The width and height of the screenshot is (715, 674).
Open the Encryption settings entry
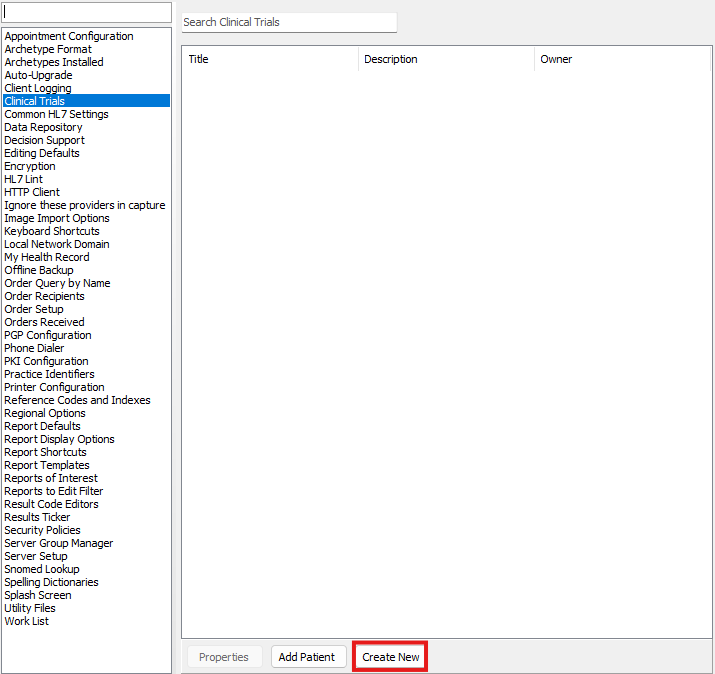pyautogui.click(x=30, y=166)
